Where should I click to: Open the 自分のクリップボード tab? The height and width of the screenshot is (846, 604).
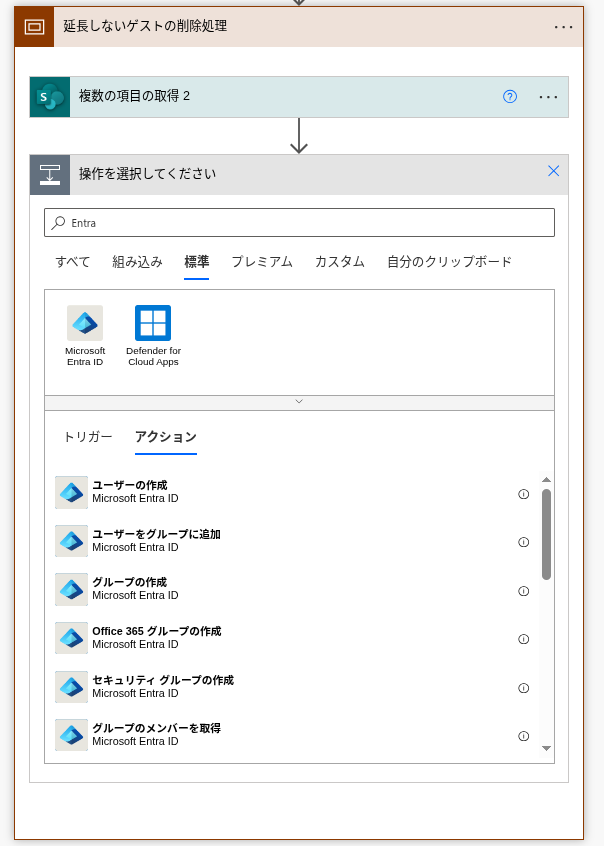click(x=449, y=262)
